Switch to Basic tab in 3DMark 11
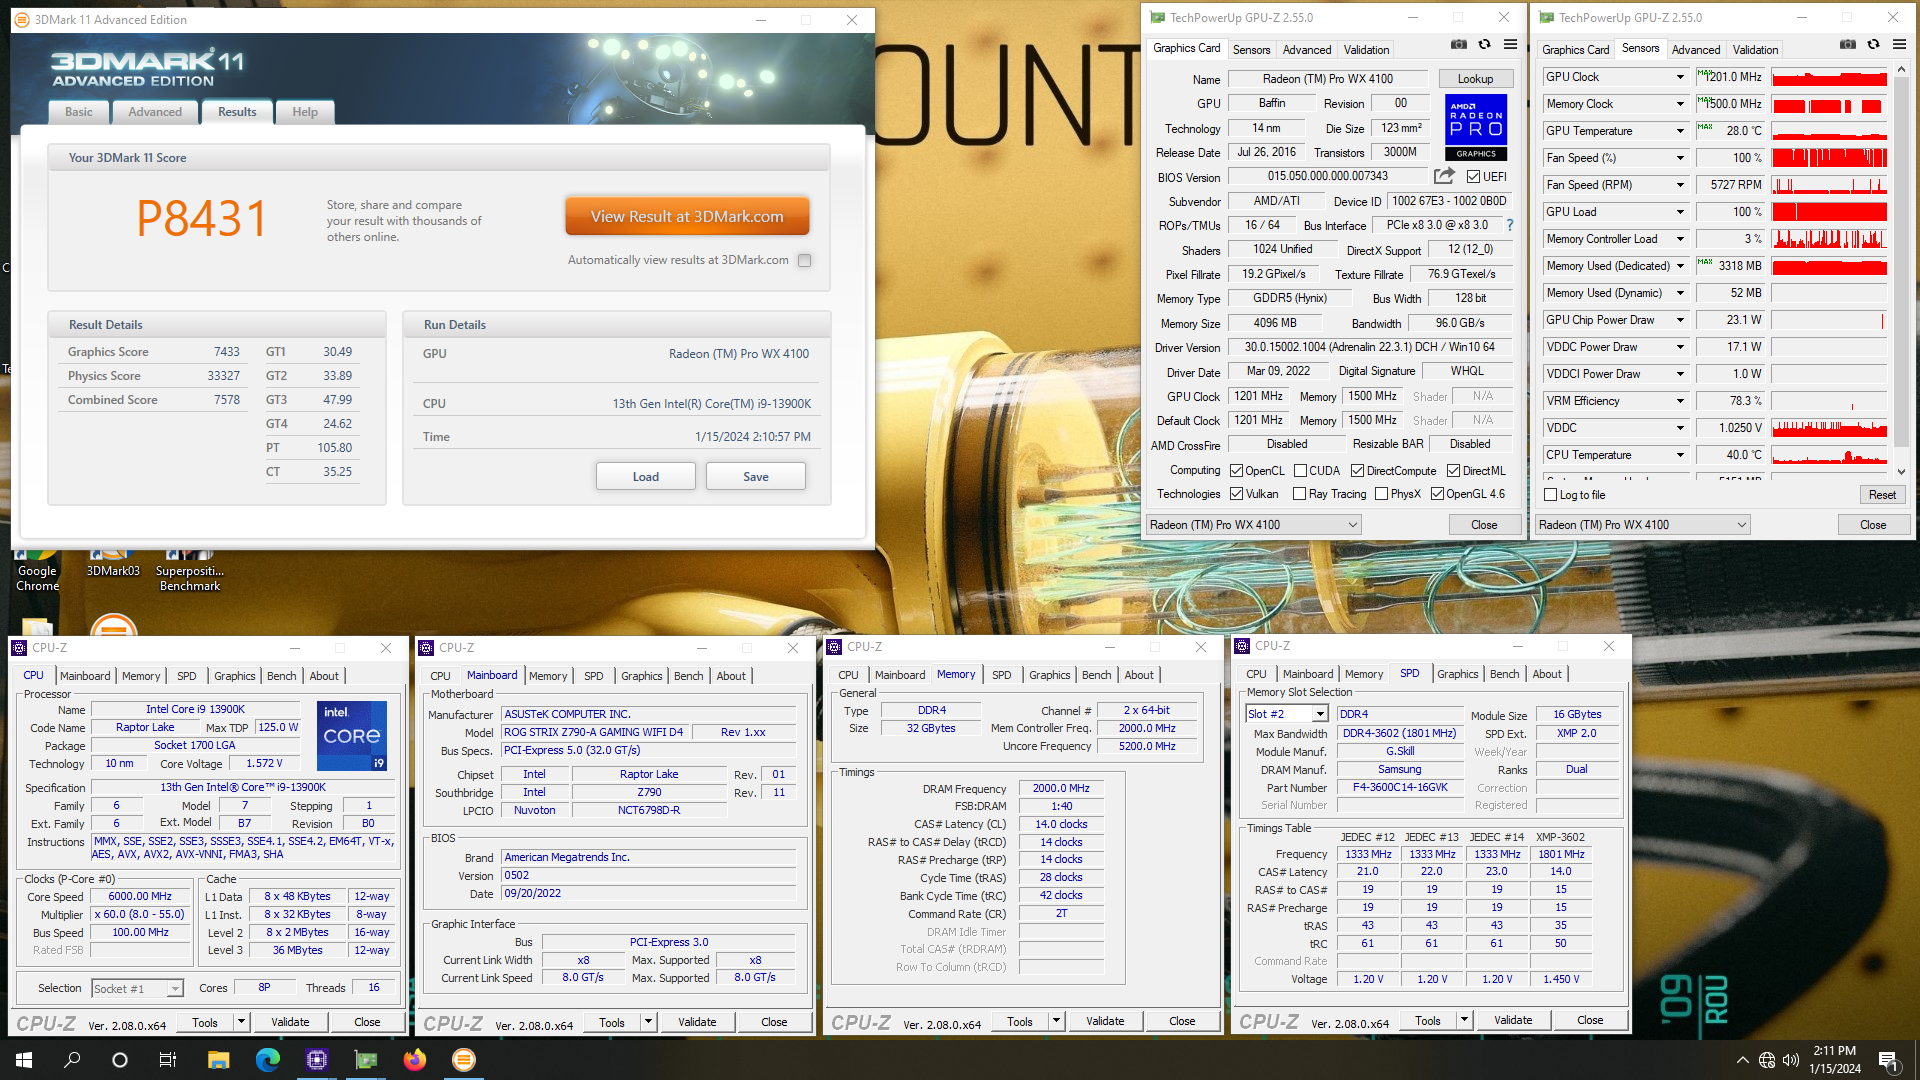Image resolution: width=1920 pixels, height=1080 pixels. tap(79, 112)
